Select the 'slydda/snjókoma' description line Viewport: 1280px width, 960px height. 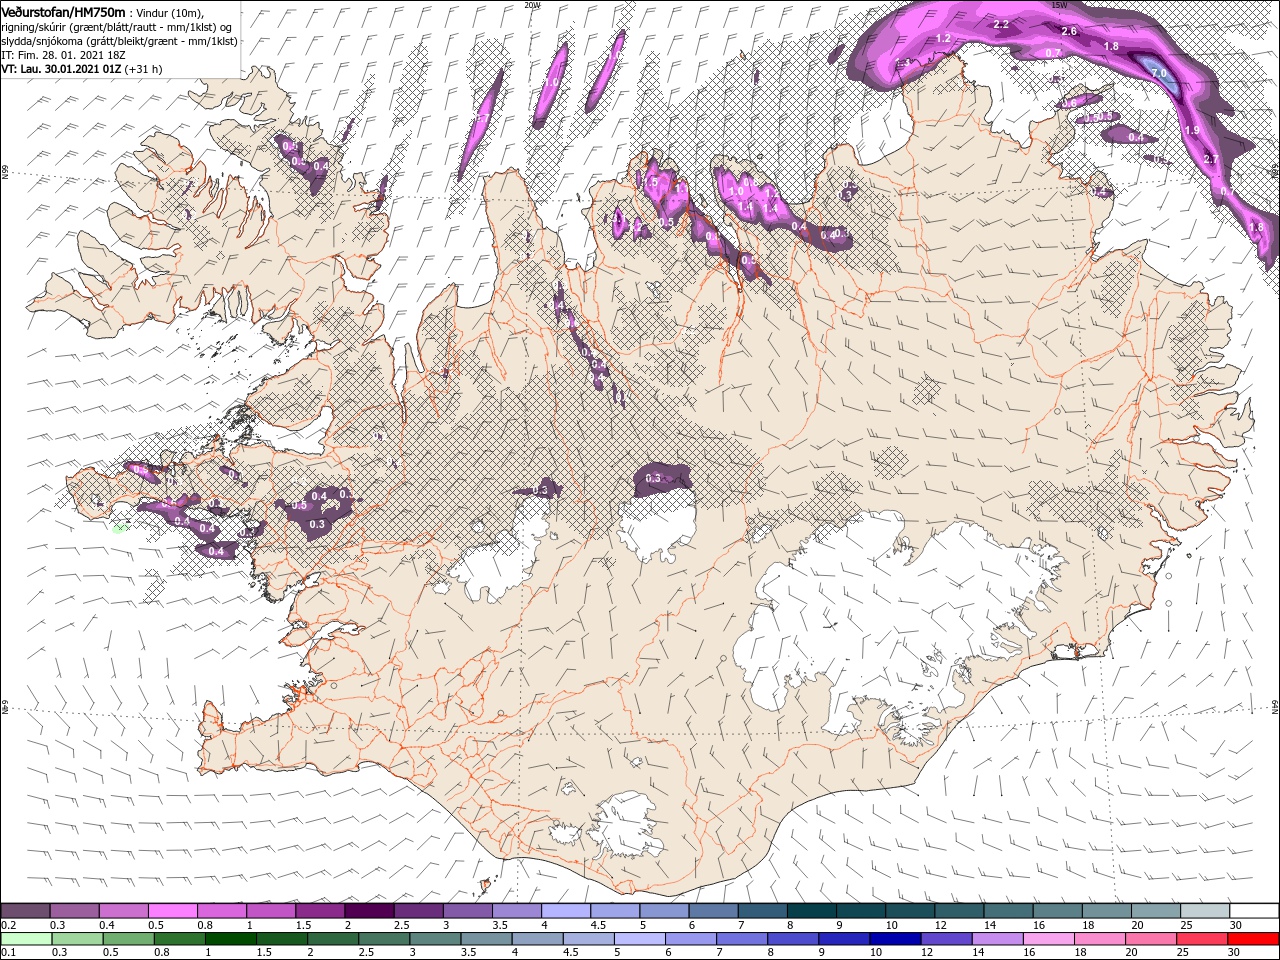pyautogui.click(x=117, y=41)
